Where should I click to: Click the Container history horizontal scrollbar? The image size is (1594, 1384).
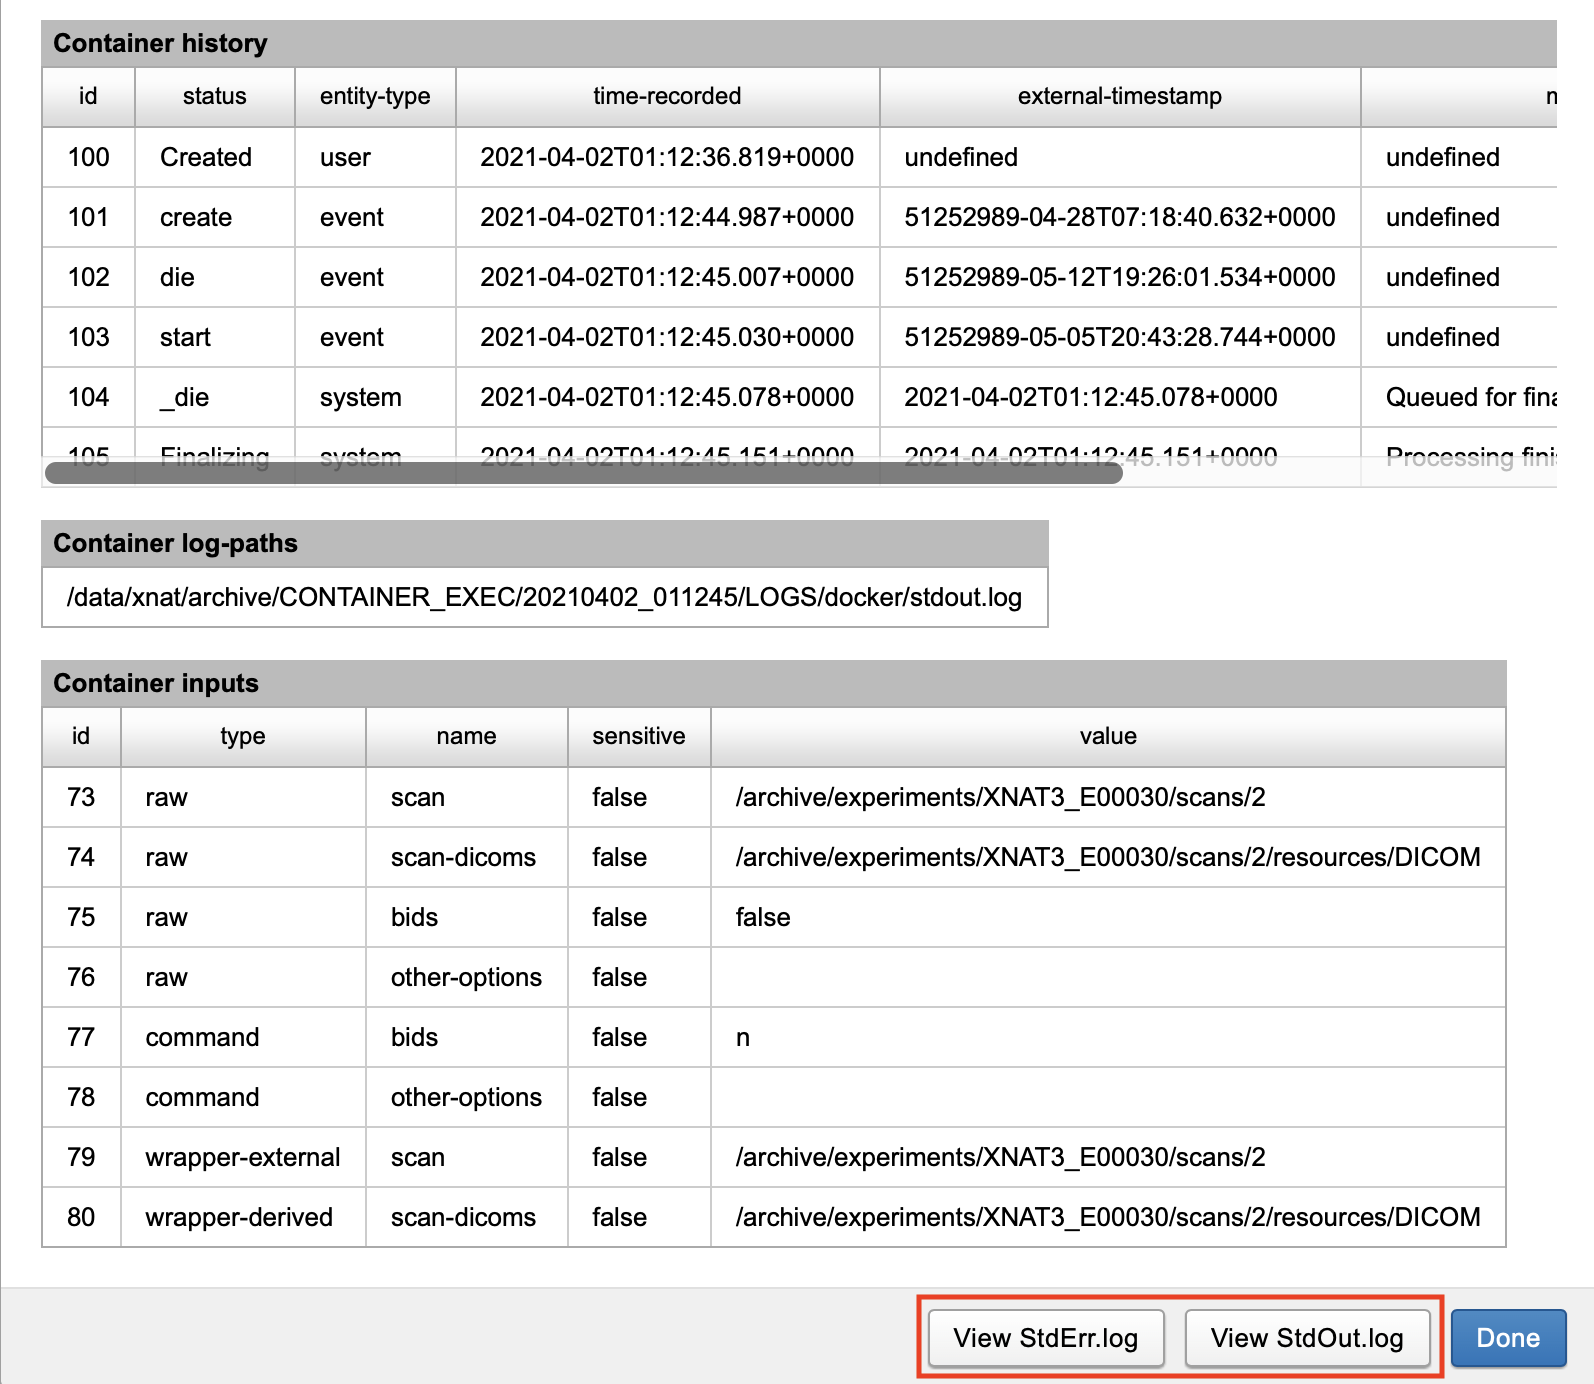(x=584, y=473)
